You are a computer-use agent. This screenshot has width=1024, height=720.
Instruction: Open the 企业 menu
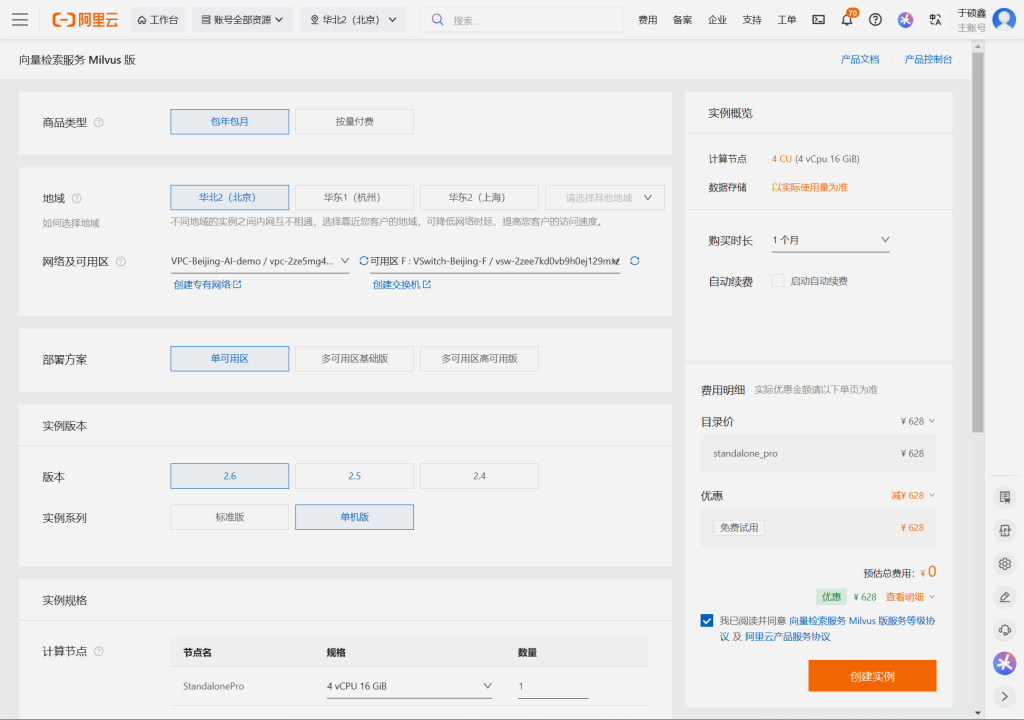717,20
